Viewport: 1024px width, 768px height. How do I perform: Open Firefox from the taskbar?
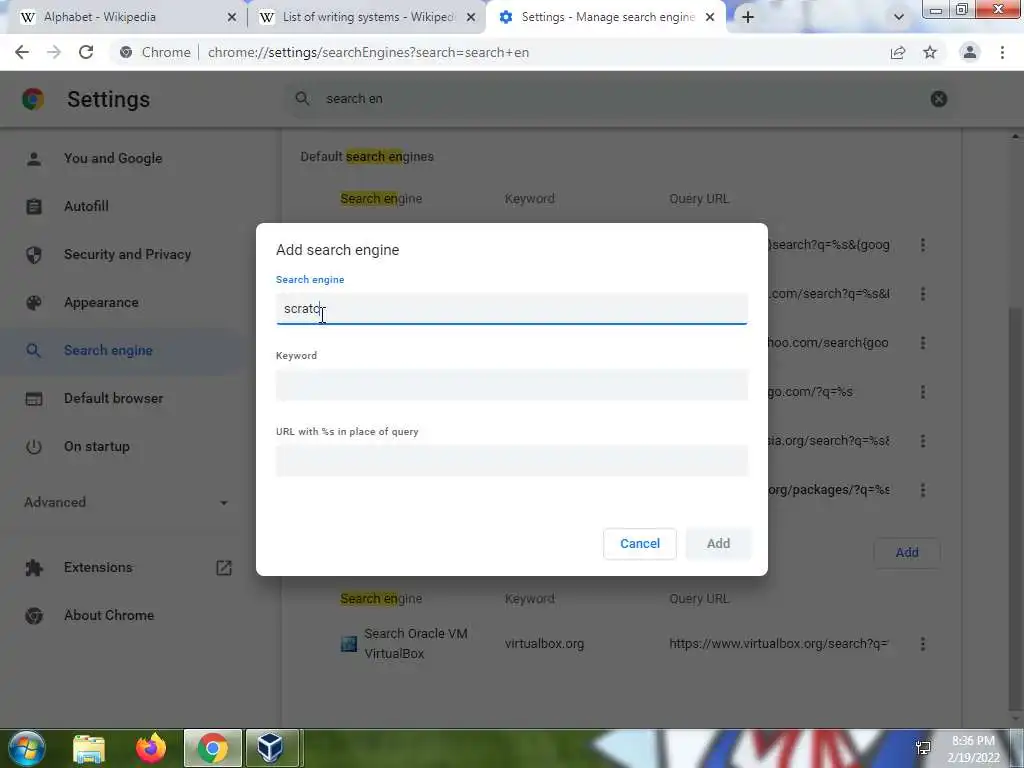click(x=150, y=748)
